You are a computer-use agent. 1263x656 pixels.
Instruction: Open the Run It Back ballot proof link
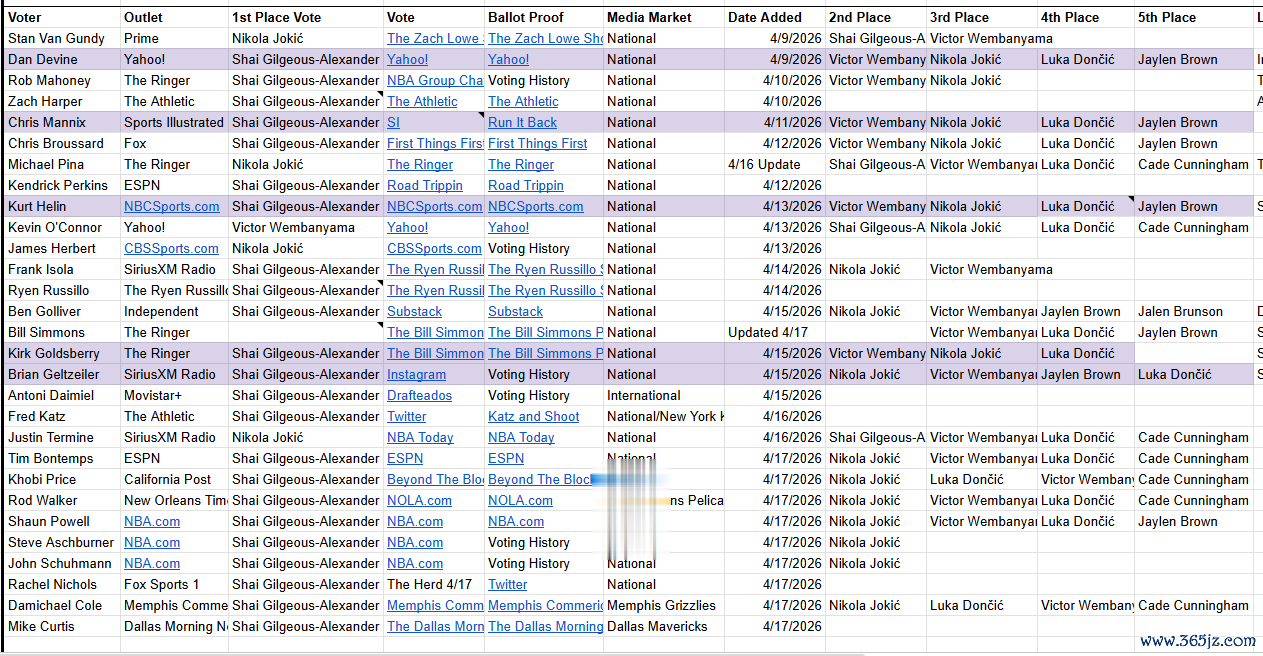click(x=522, y=122)
